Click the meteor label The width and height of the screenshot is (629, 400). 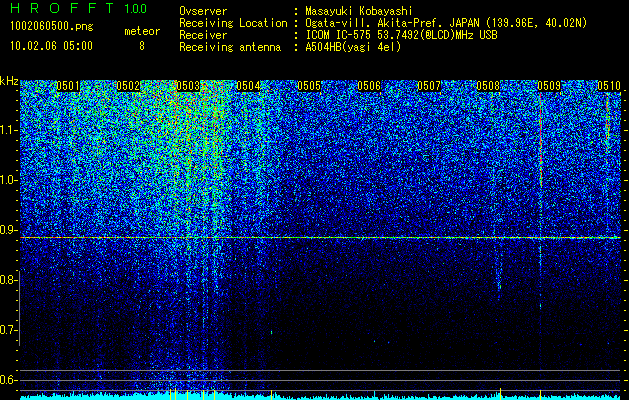142,31
